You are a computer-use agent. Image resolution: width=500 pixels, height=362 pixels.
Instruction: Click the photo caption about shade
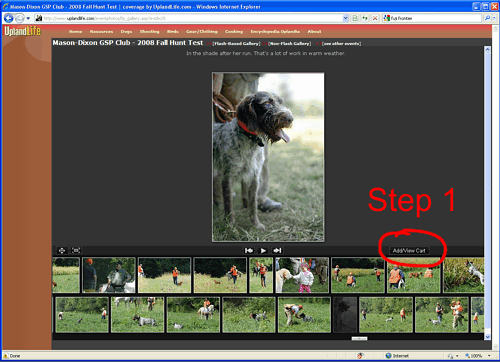(266, 53)
